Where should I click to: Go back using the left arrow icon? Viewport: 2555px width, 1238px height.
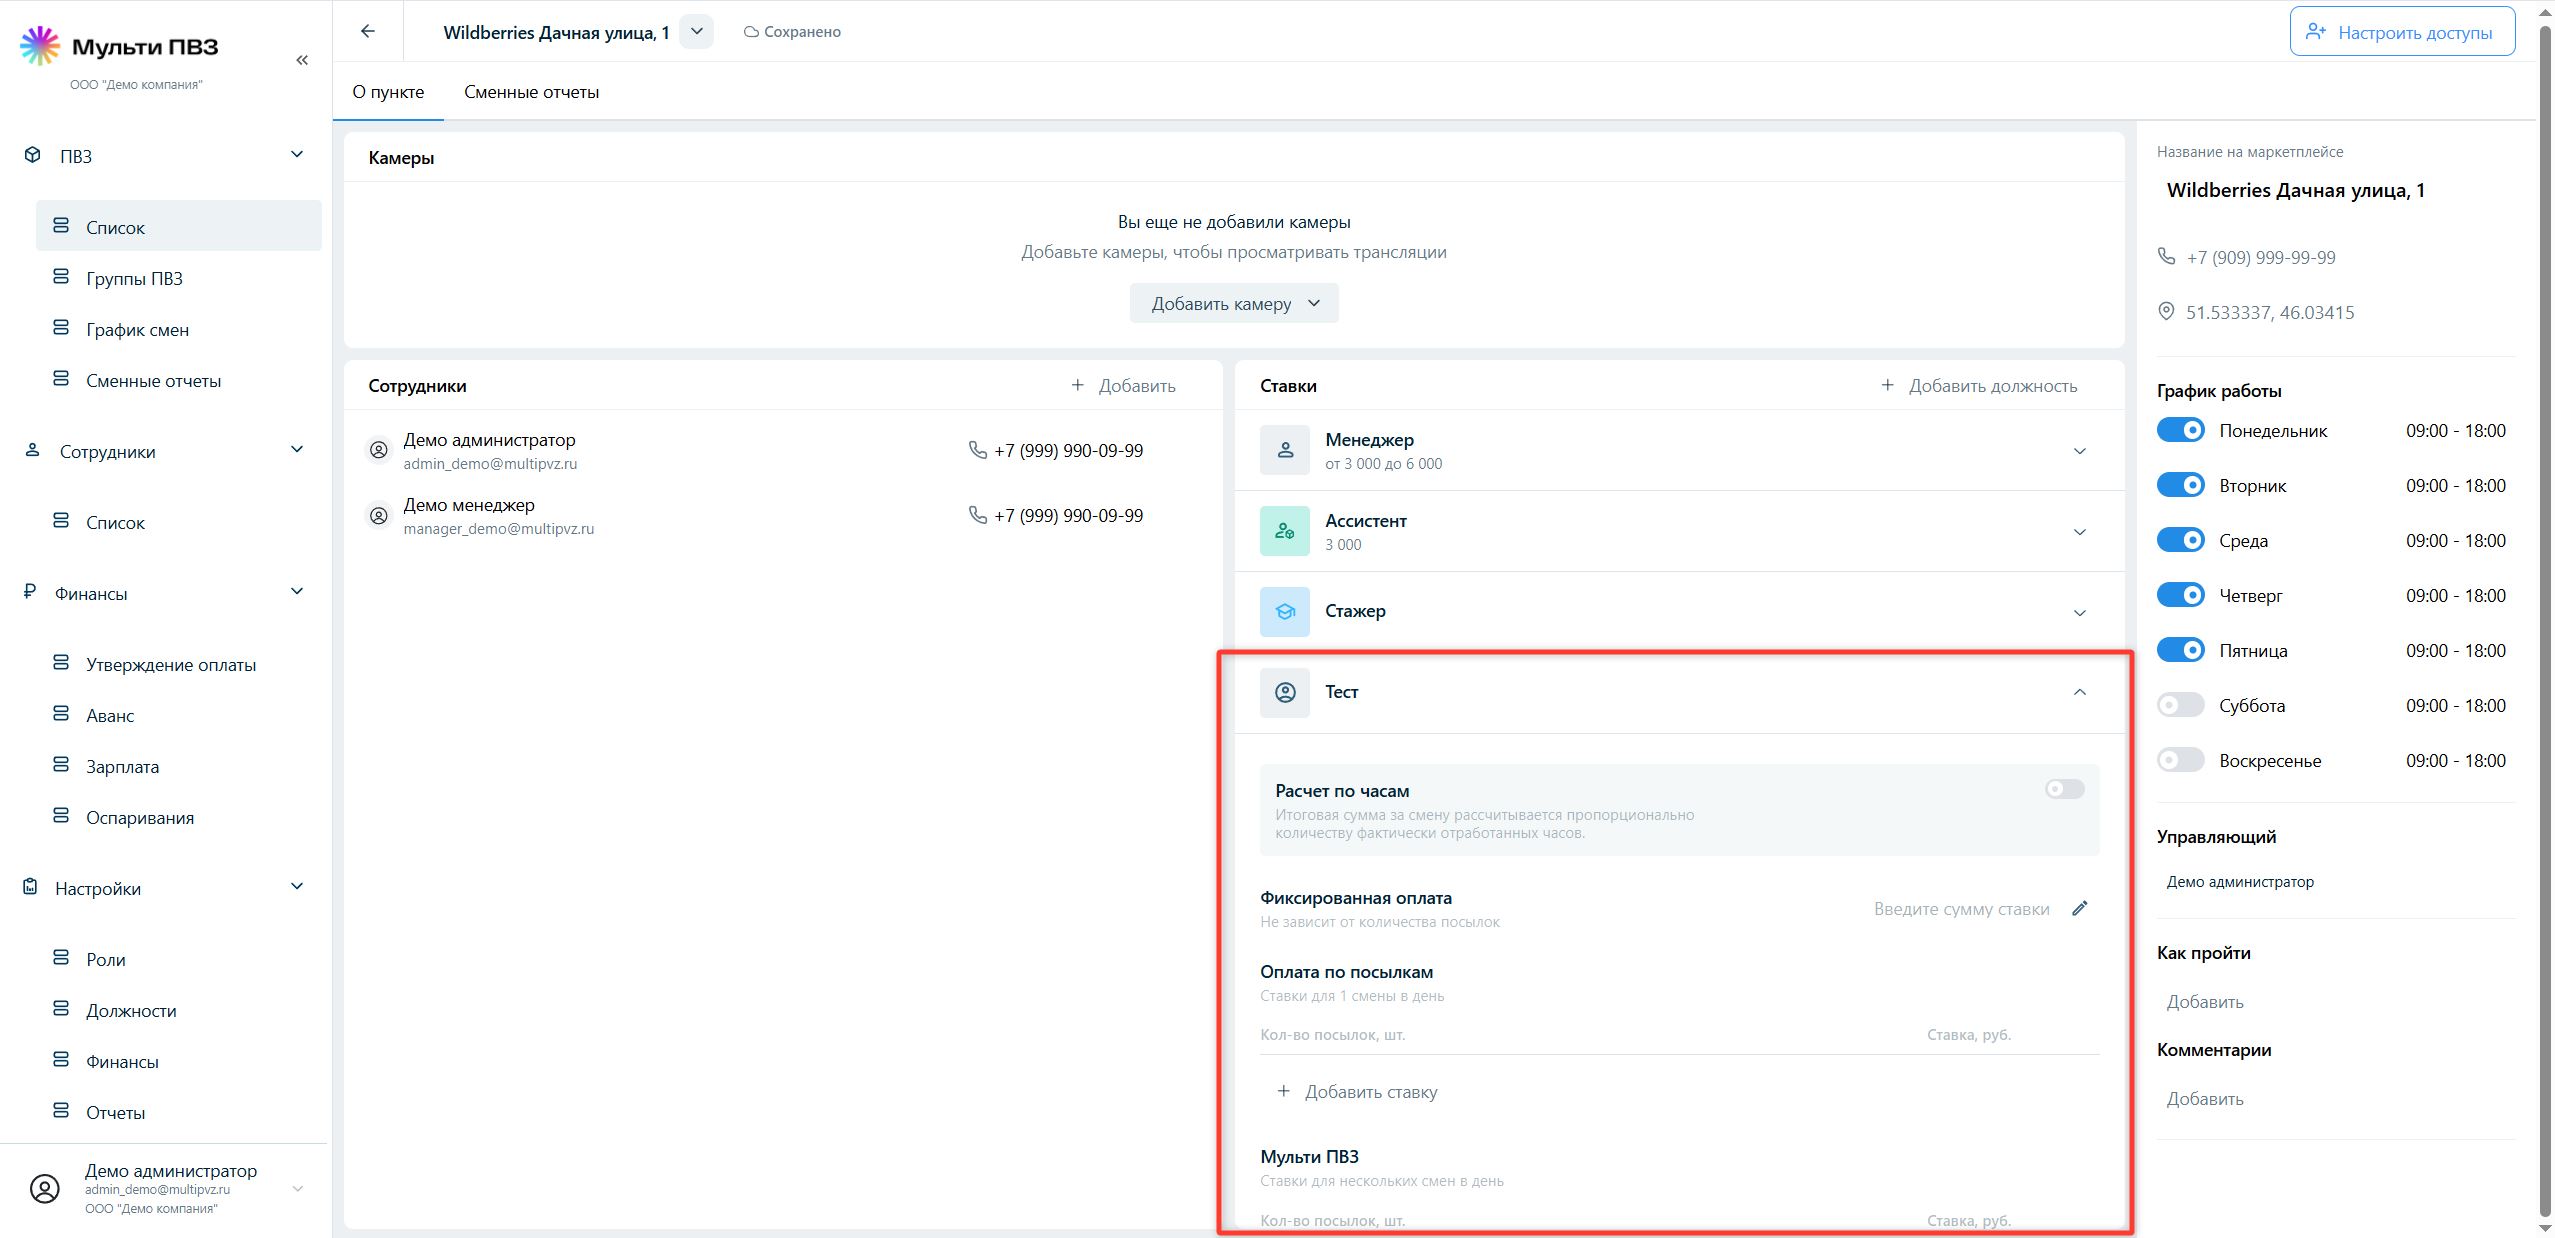[368, 31]
